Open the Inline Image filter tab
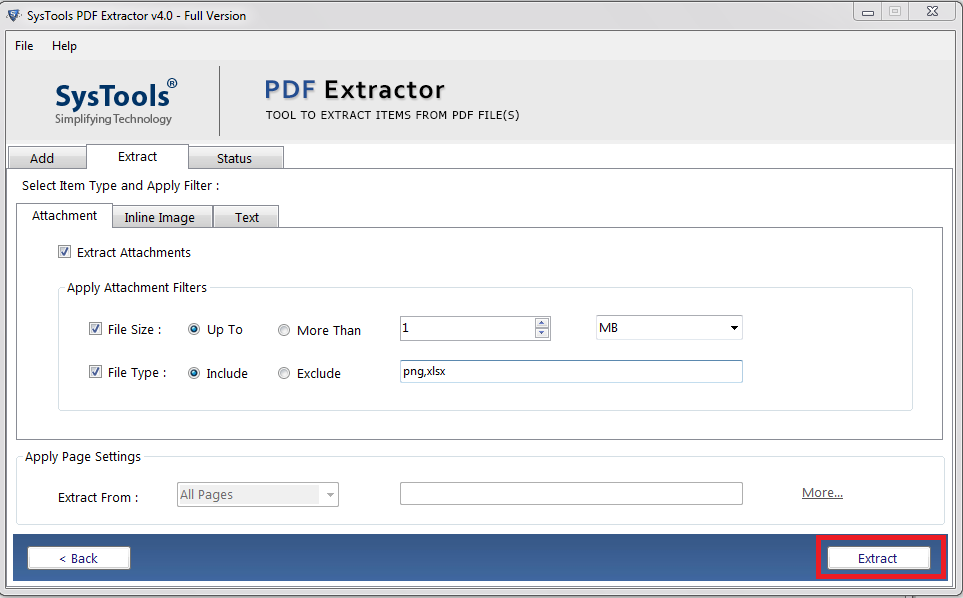963x598 pixels. [x=162, y=216]
